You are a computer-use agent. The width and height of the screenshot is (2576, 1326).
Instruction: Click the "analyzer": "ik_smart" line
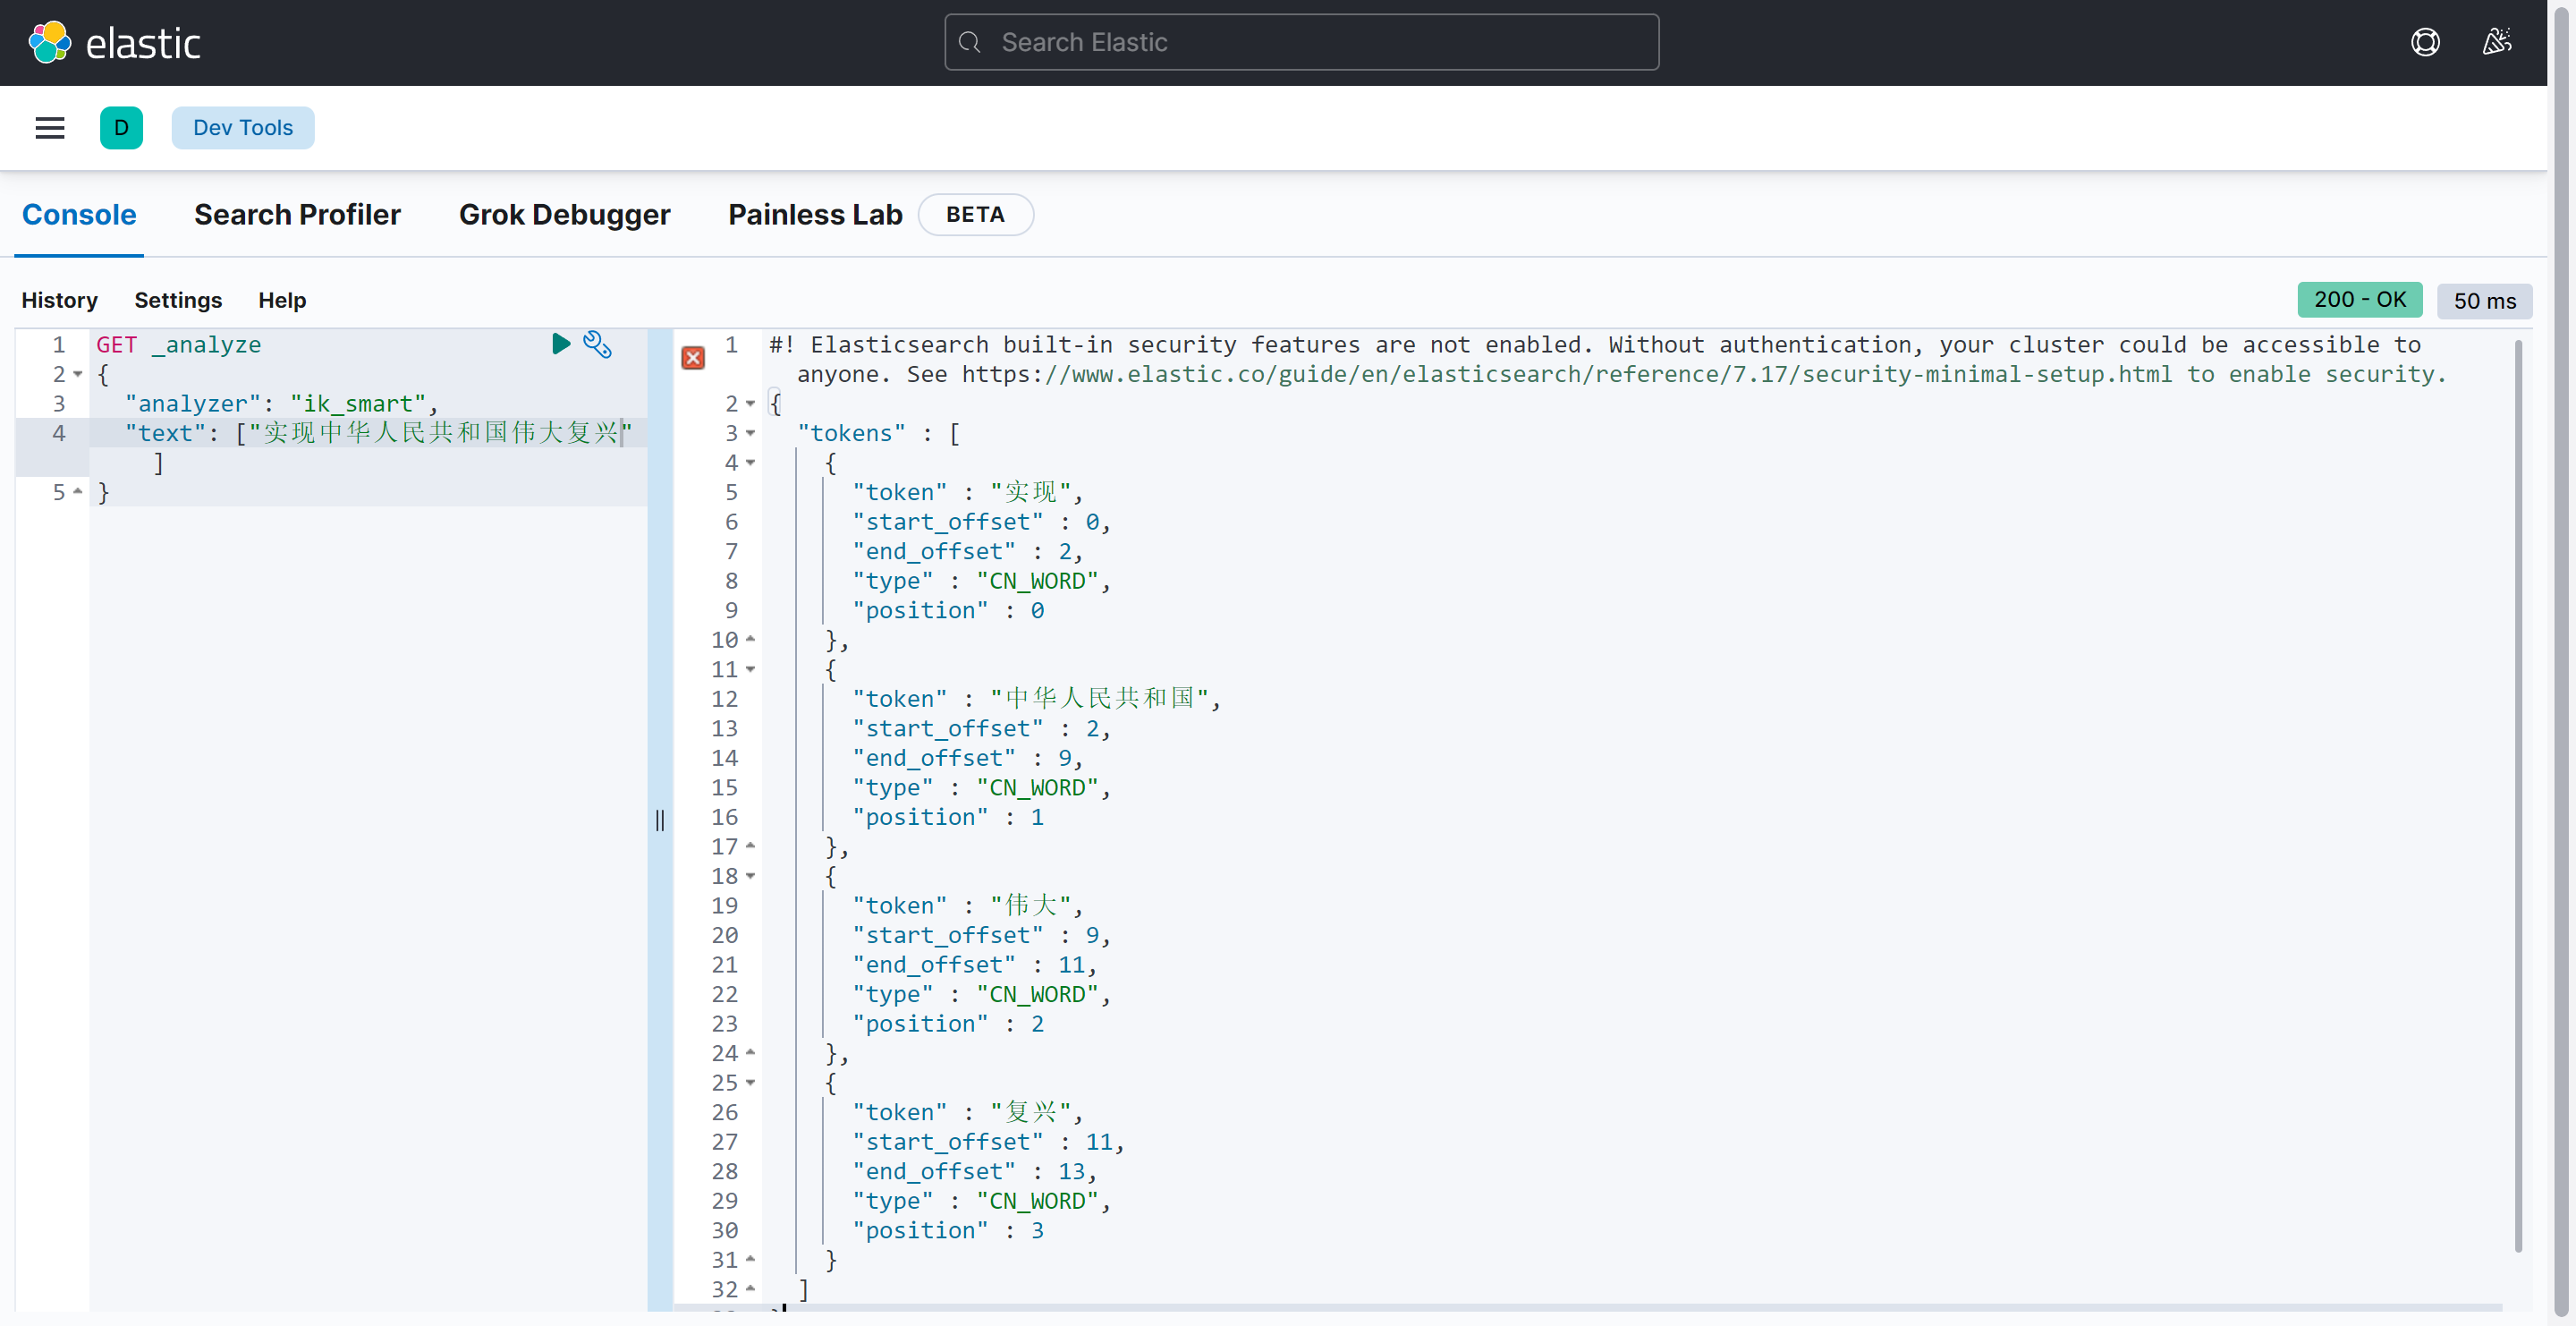tap(281, 404)
